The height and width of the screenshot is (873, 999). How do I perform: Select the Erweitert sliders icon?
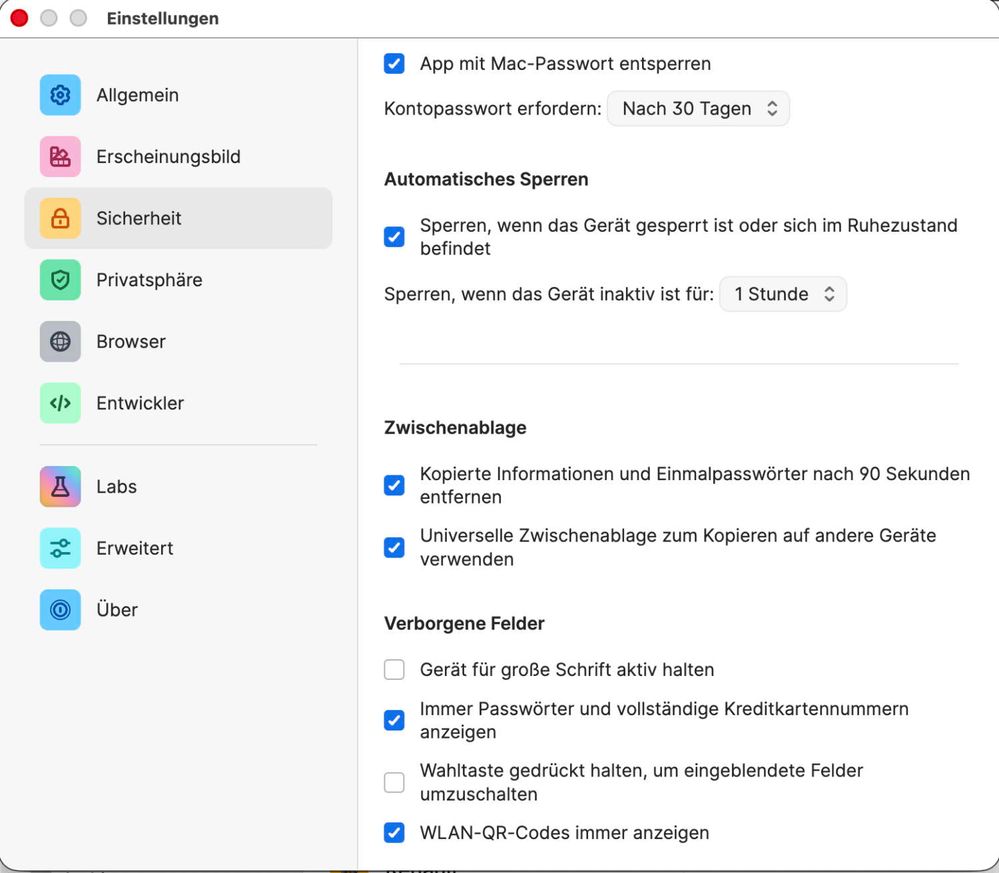[x=60, y=548]
